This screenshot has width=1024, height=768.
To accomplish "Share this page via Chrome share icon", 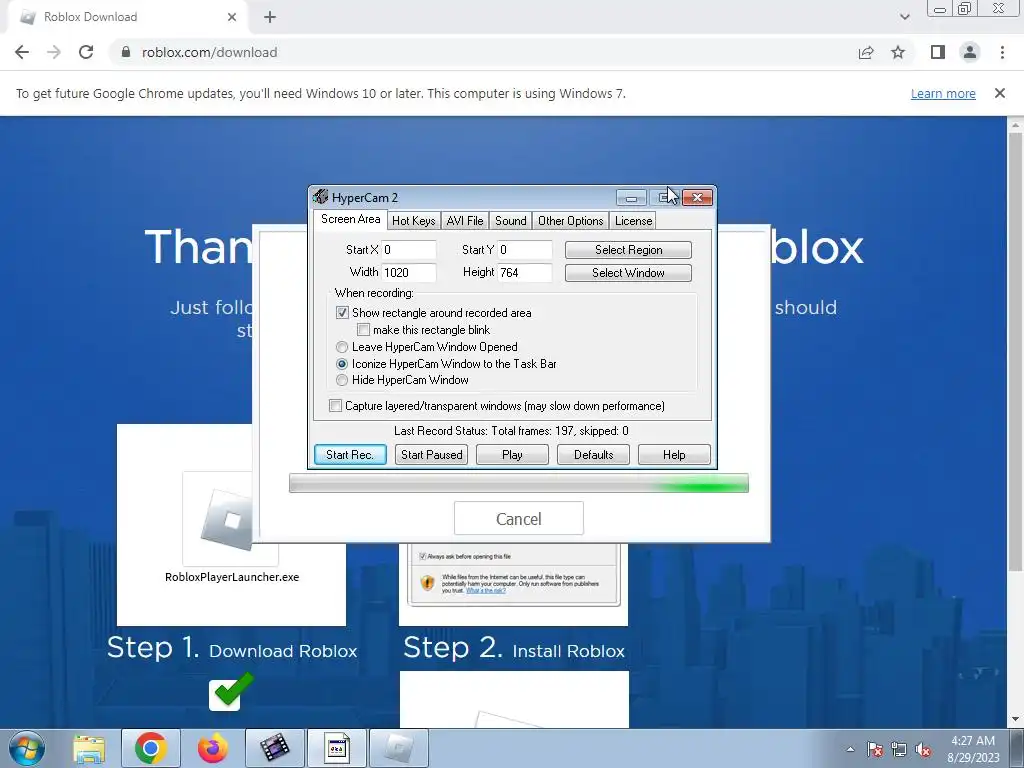I will click(x=866, y=52).
